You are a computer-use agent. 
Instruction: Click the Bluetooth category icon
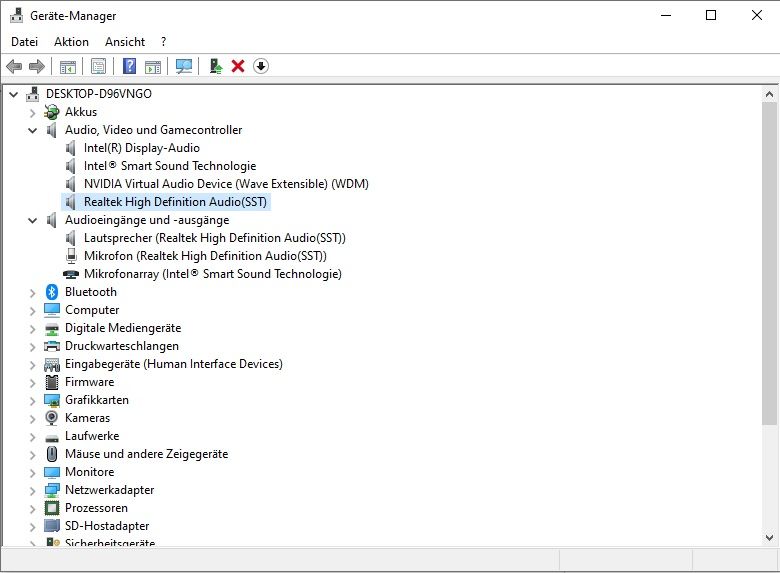[52, 292]
